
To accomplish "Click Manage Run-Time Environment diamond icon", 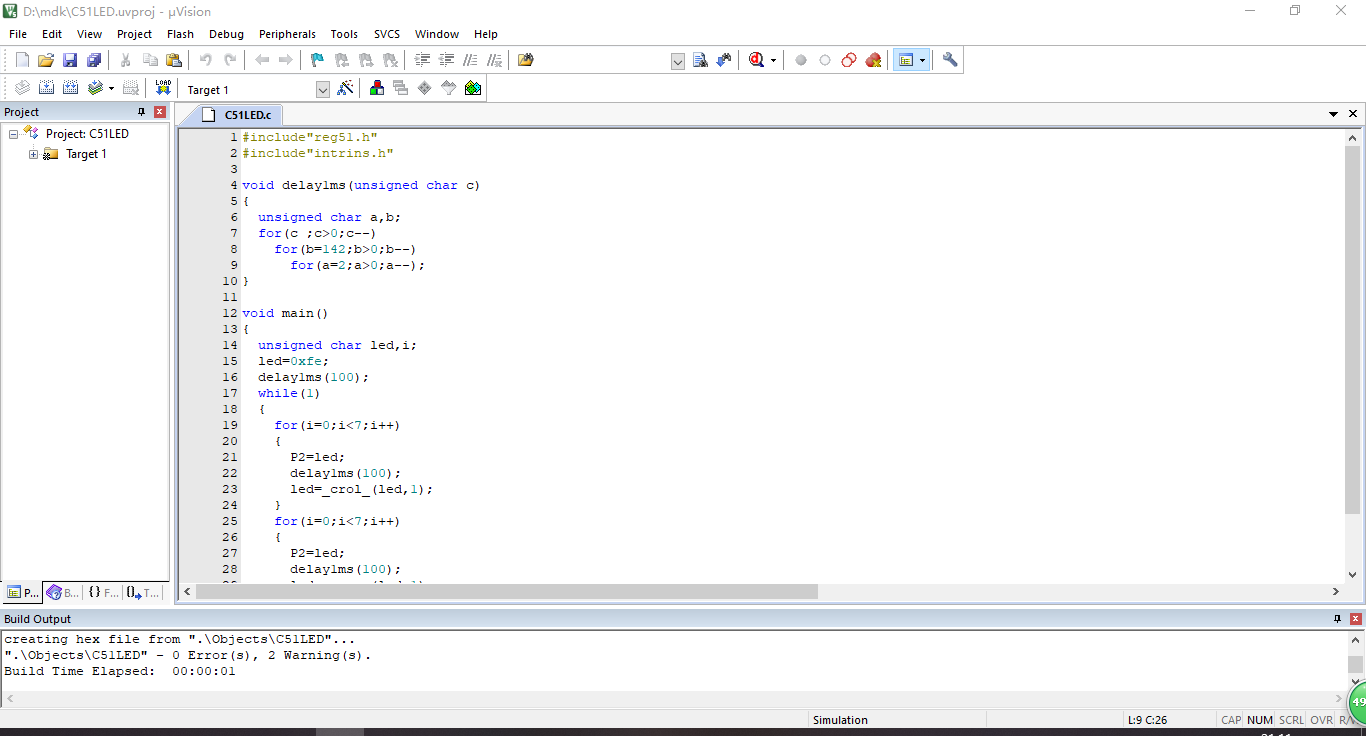I will [x=425, y=88].
